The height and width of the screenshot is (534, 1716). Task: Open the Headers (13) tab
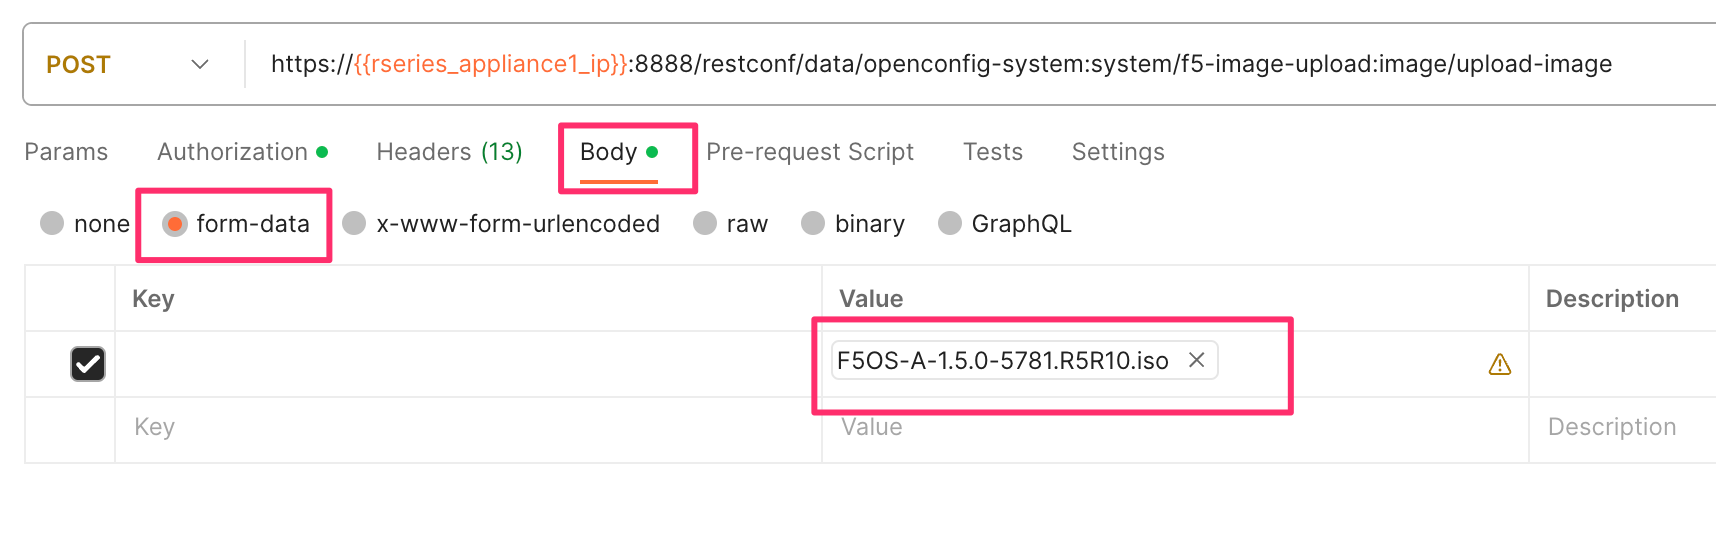tap(449, 152)
